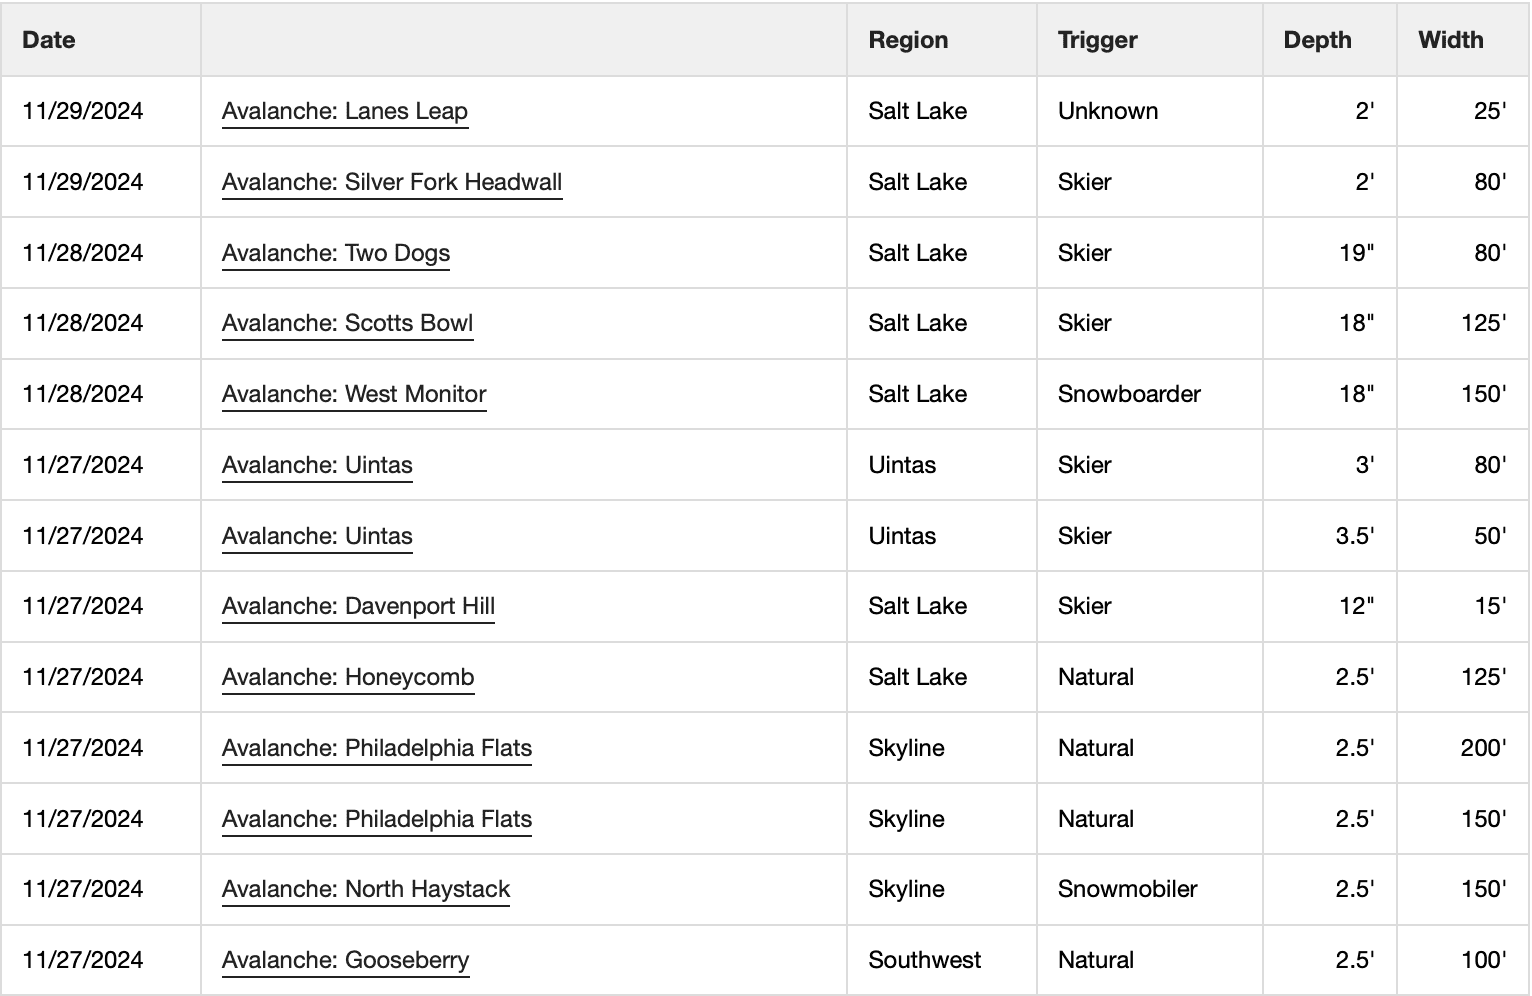Screen dimensions: 1532x996
Task: Sort table by the Date column header
Action: (49, 40)
